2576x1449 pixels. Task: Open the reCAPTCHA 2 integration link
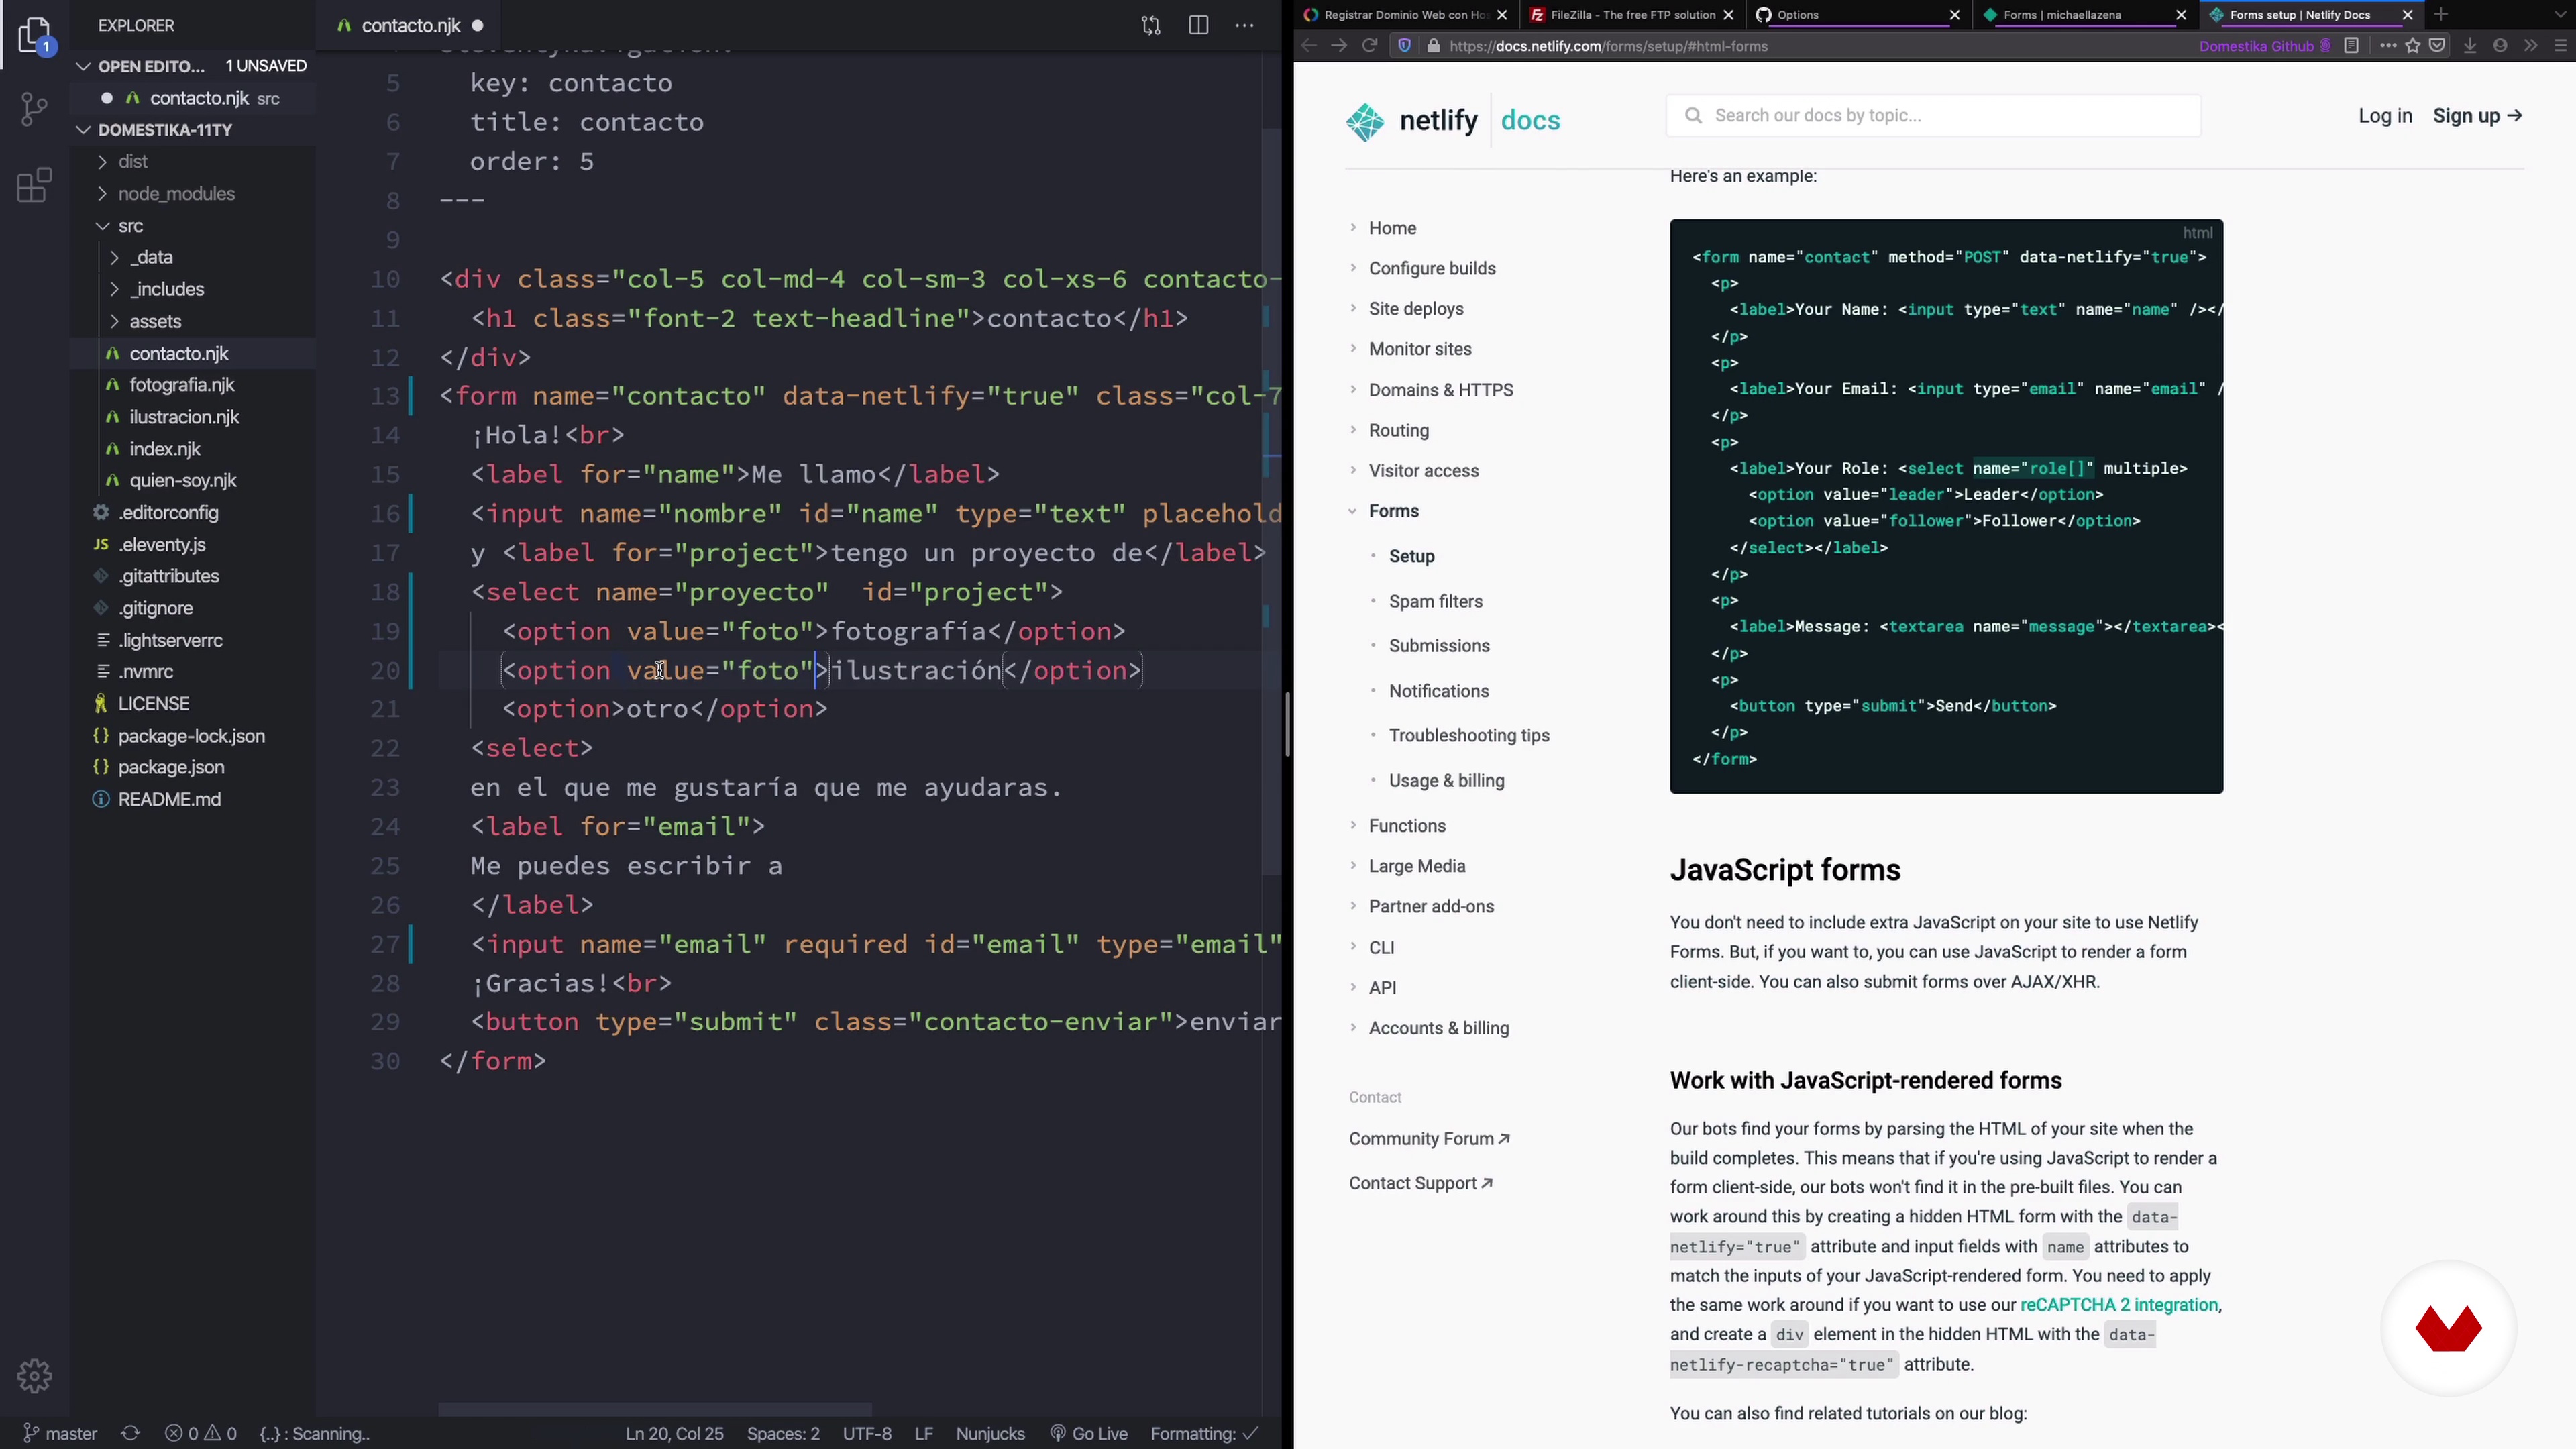(x=2118, y=1305)
